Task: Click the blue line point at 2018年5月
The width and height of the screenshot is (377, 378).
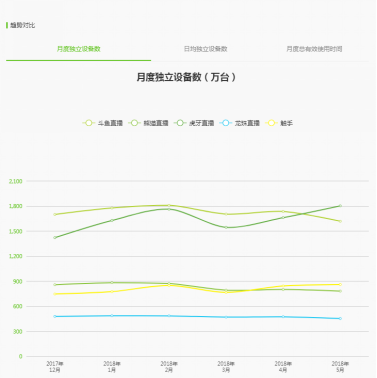Action: click(340, 319)
